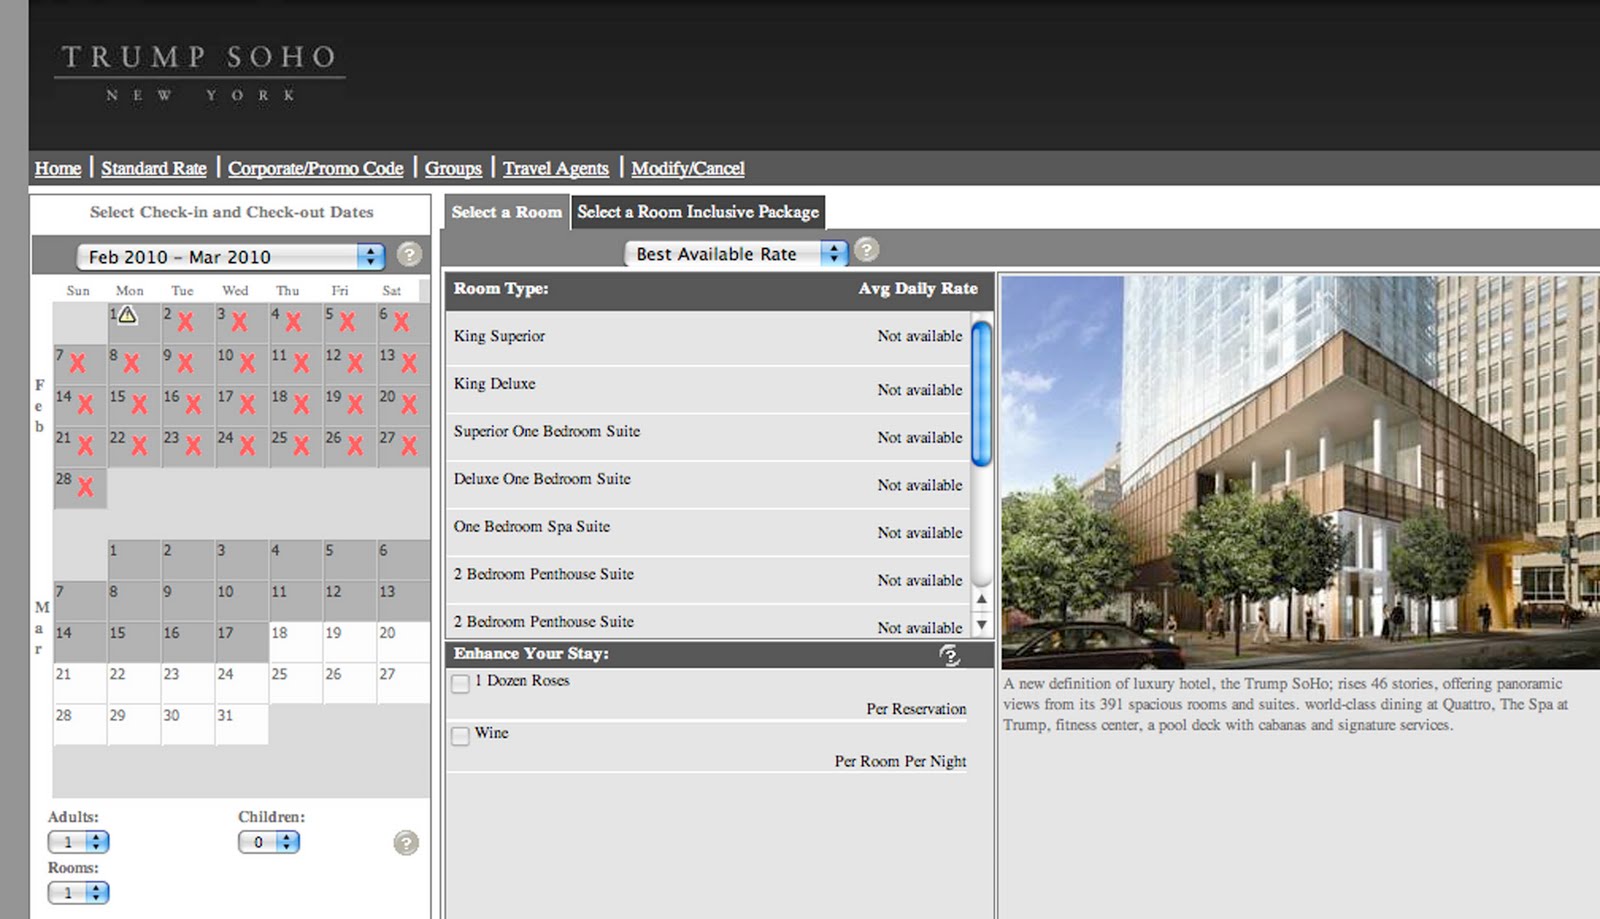Select the King Deluxe room type
1600x919 pixels.
point(494,384)
